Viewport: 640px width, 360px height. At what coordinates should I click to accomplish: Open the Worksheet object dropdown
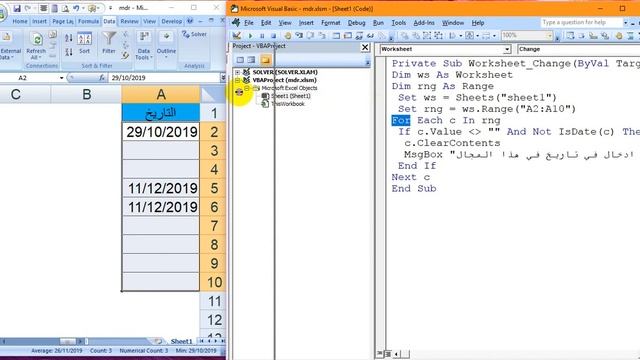(507, 49)
